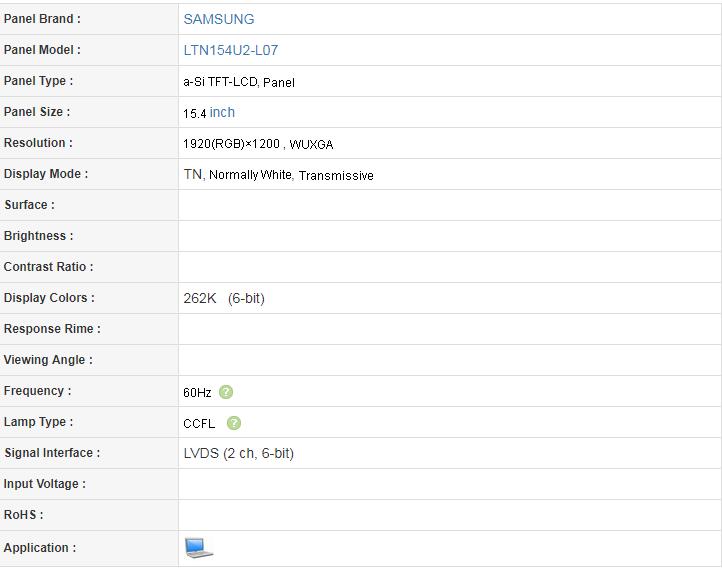722x569 pixels.
Task: Click the 60Hz frequency value
Action: (x=197, y=393)
